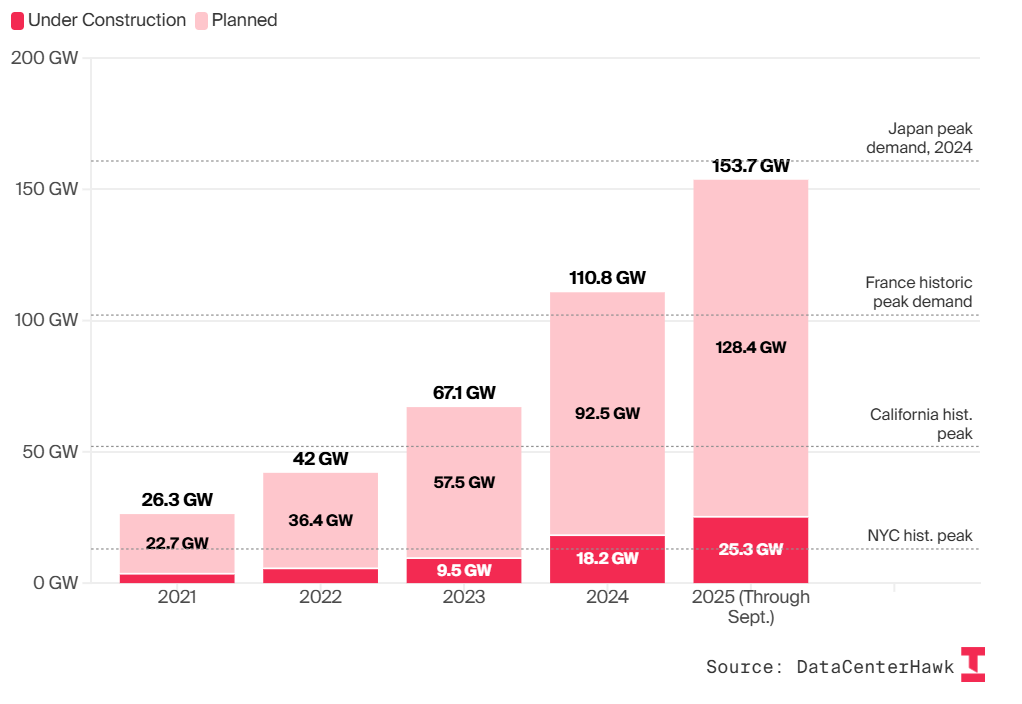Image resolution: width=1022 pixels, height=704 pixels.
Task: Click the California hist. peak annotation
Action: [920, 424]
